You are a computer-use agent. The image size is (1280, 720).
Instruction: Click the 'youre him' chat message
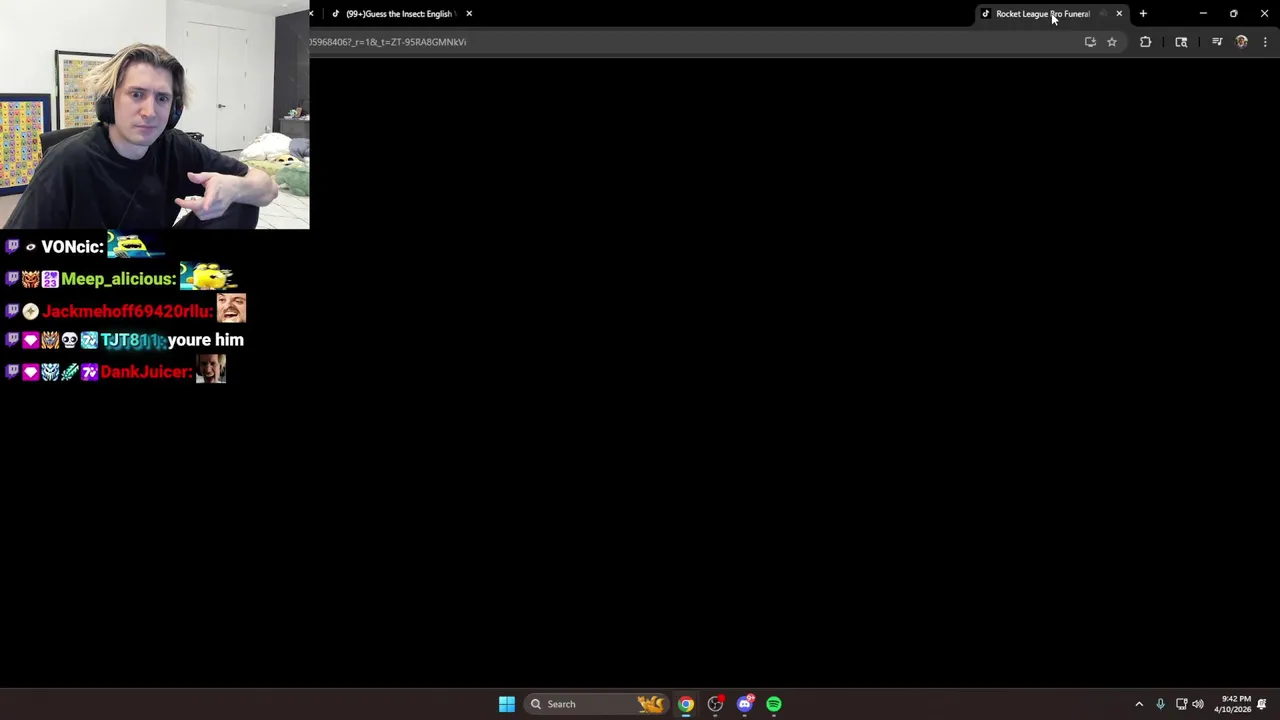tap(206, 340)
